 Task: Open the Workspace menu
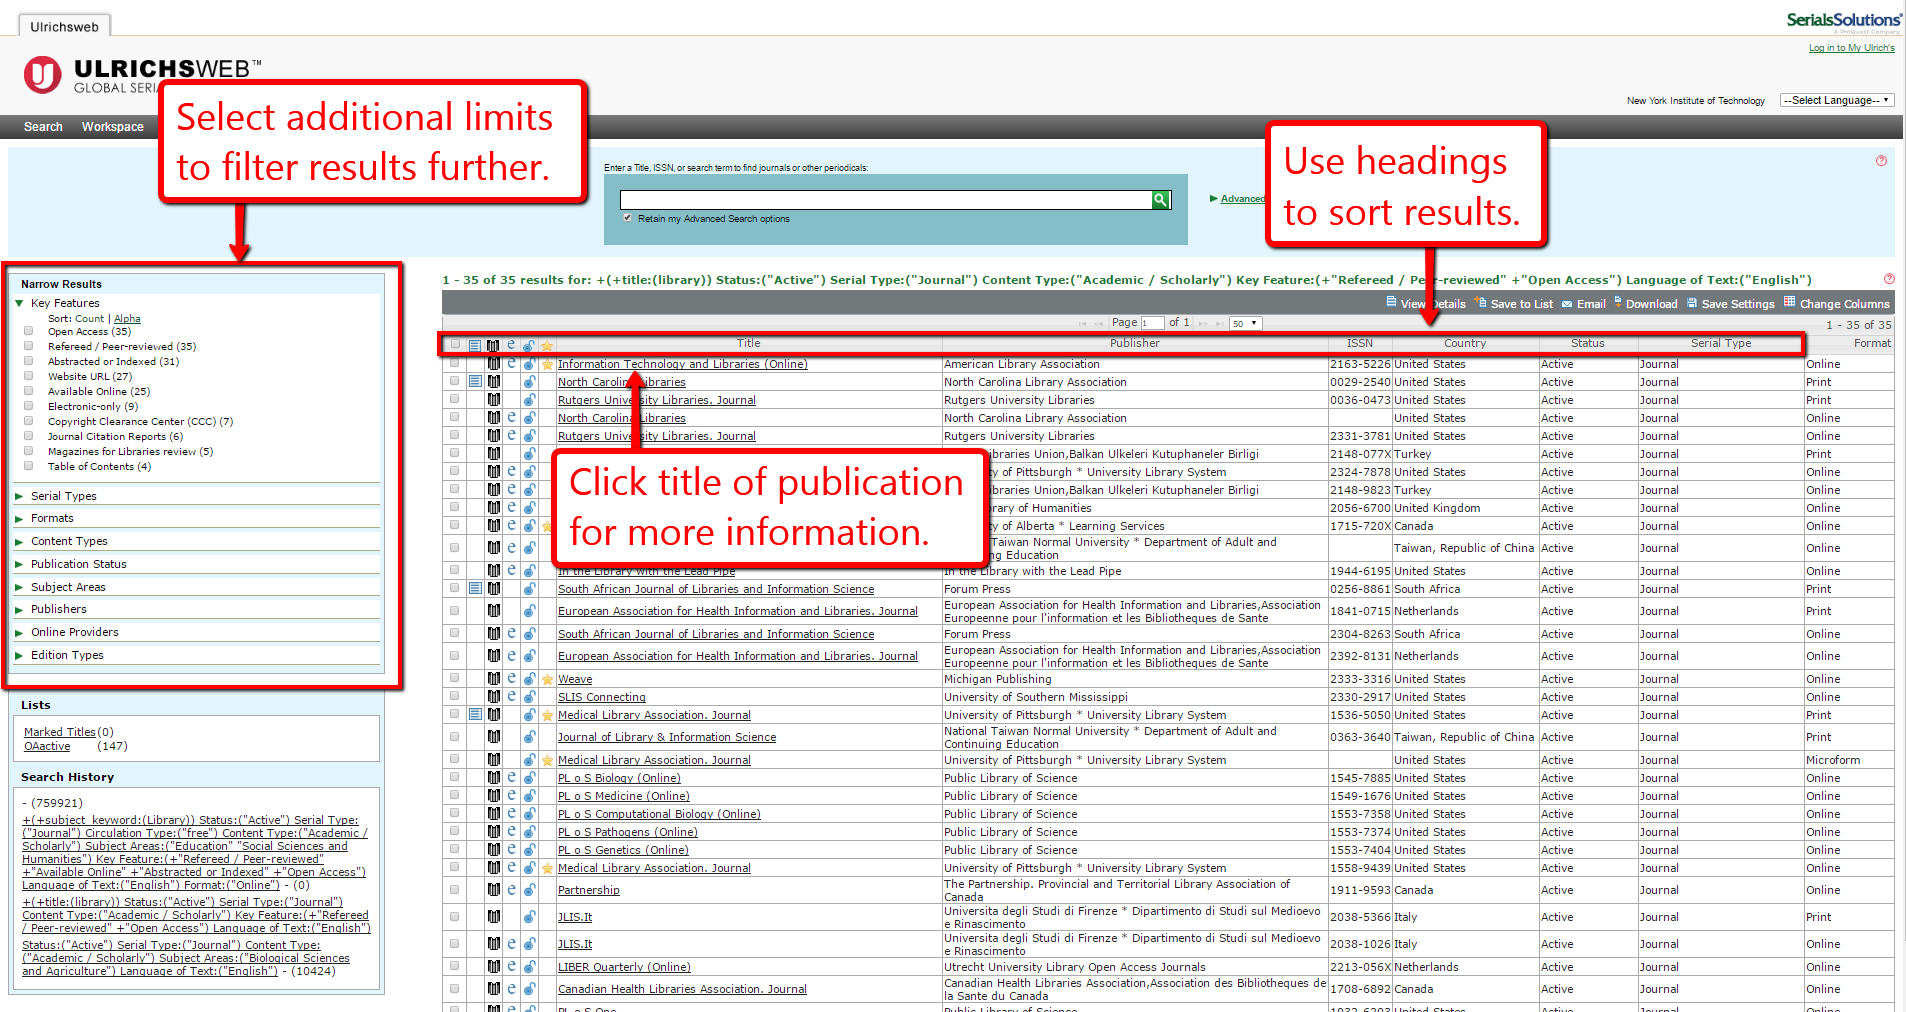(x=113, y=127)
